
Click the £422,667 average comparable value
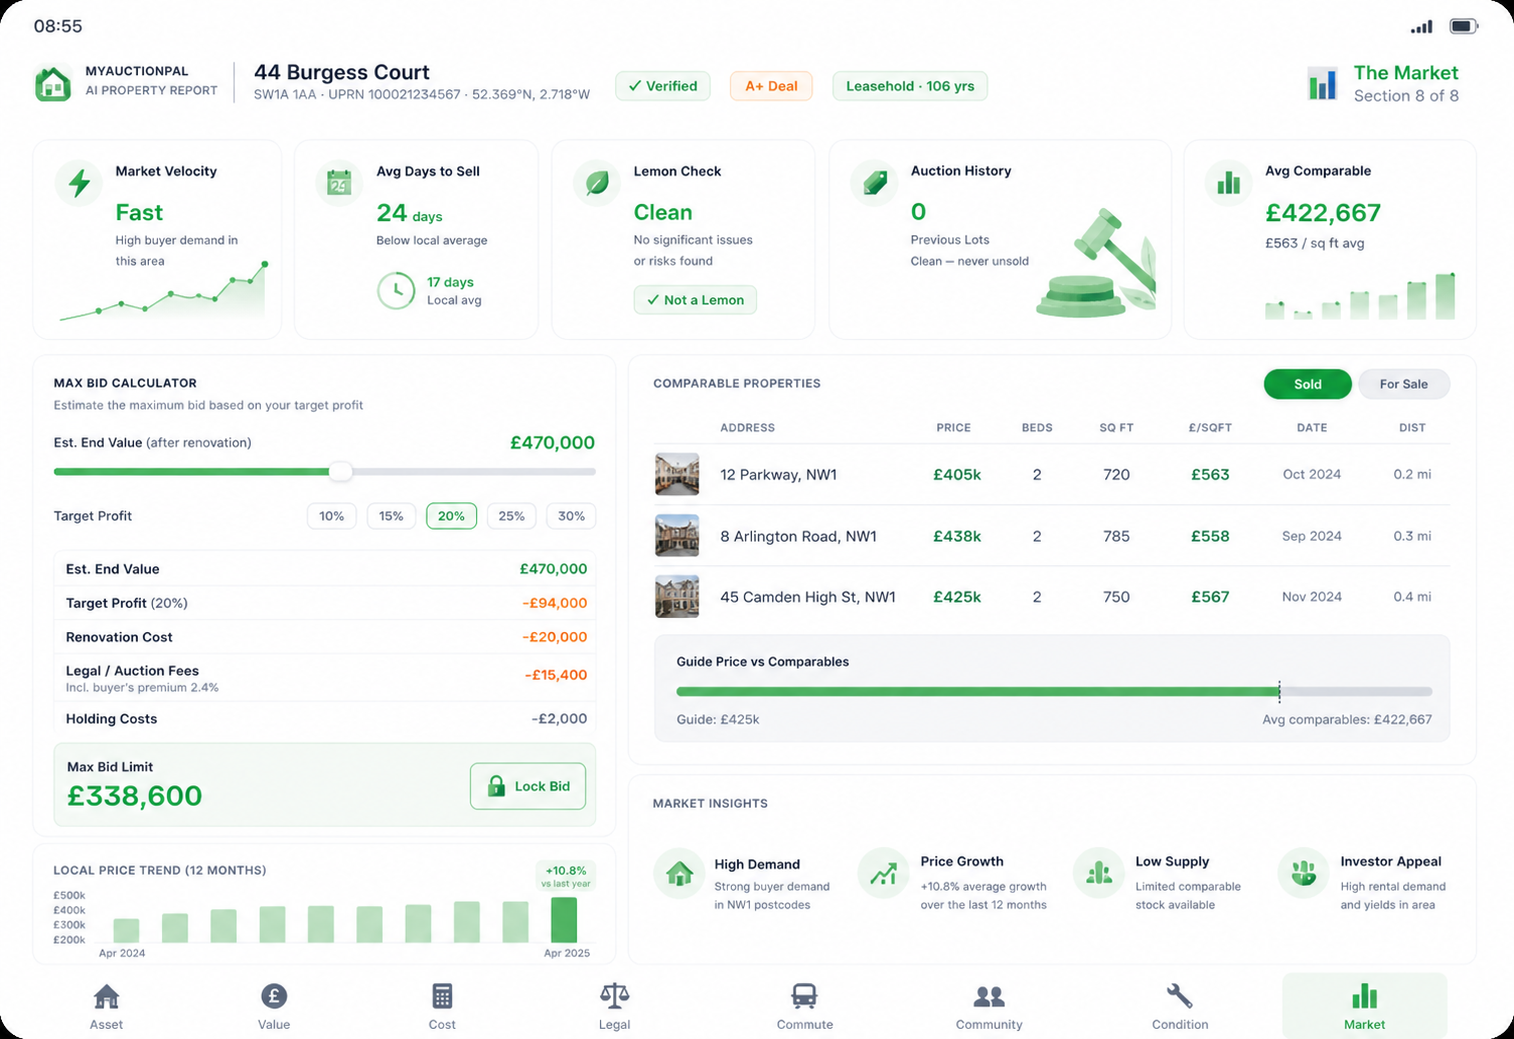[1323, 213]
